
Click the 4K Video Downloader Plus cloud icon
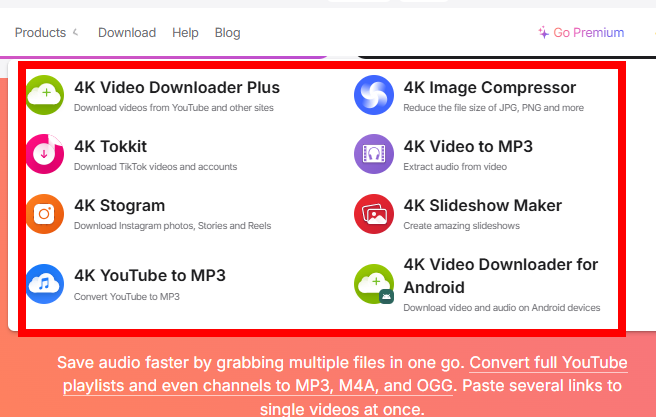45,95
